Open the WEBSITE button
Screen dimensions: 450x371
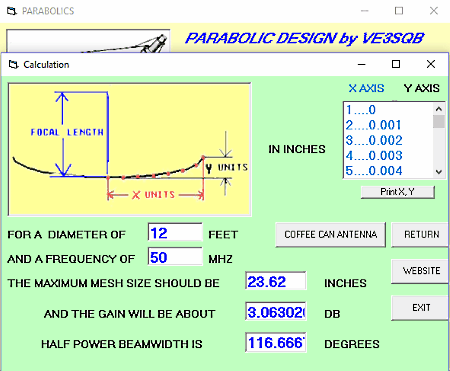(420, 271)
